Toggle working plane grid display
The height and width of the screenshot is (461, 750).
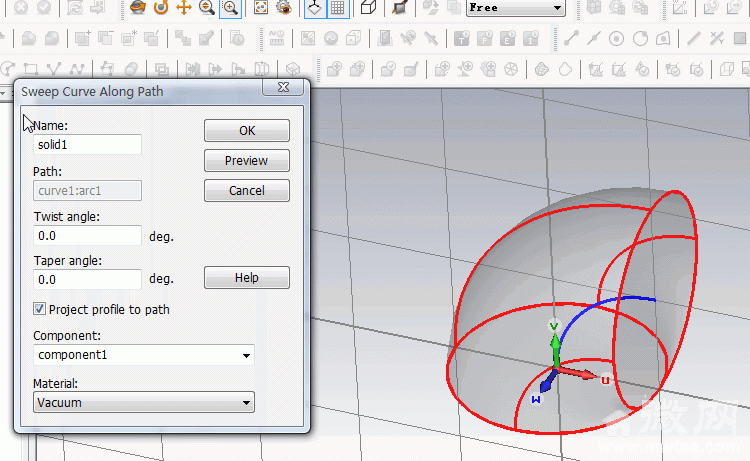(338, 7)
